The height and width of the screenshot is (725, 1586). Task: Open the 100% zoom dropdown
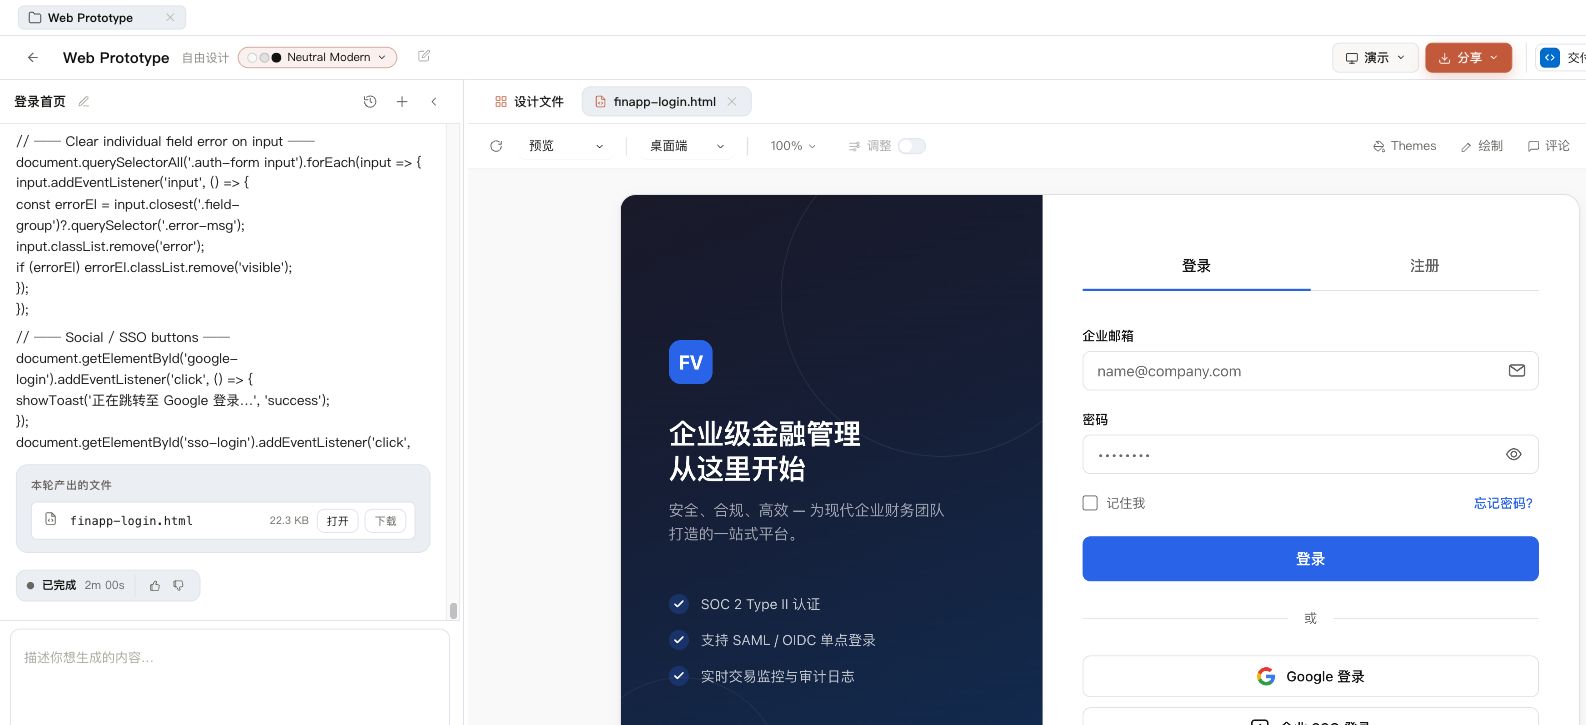click(793, 146)
